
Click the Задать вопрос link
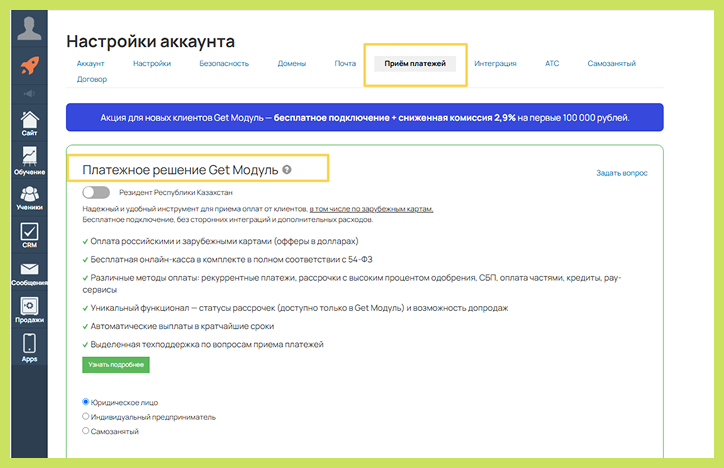click(621, 173)
